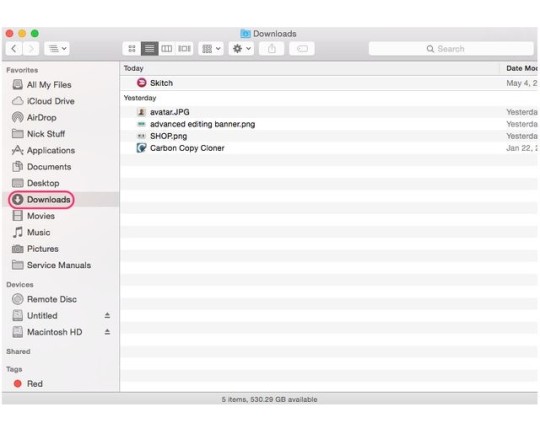
Task: Switch to Cover Flow view
Action: [184, 49]
